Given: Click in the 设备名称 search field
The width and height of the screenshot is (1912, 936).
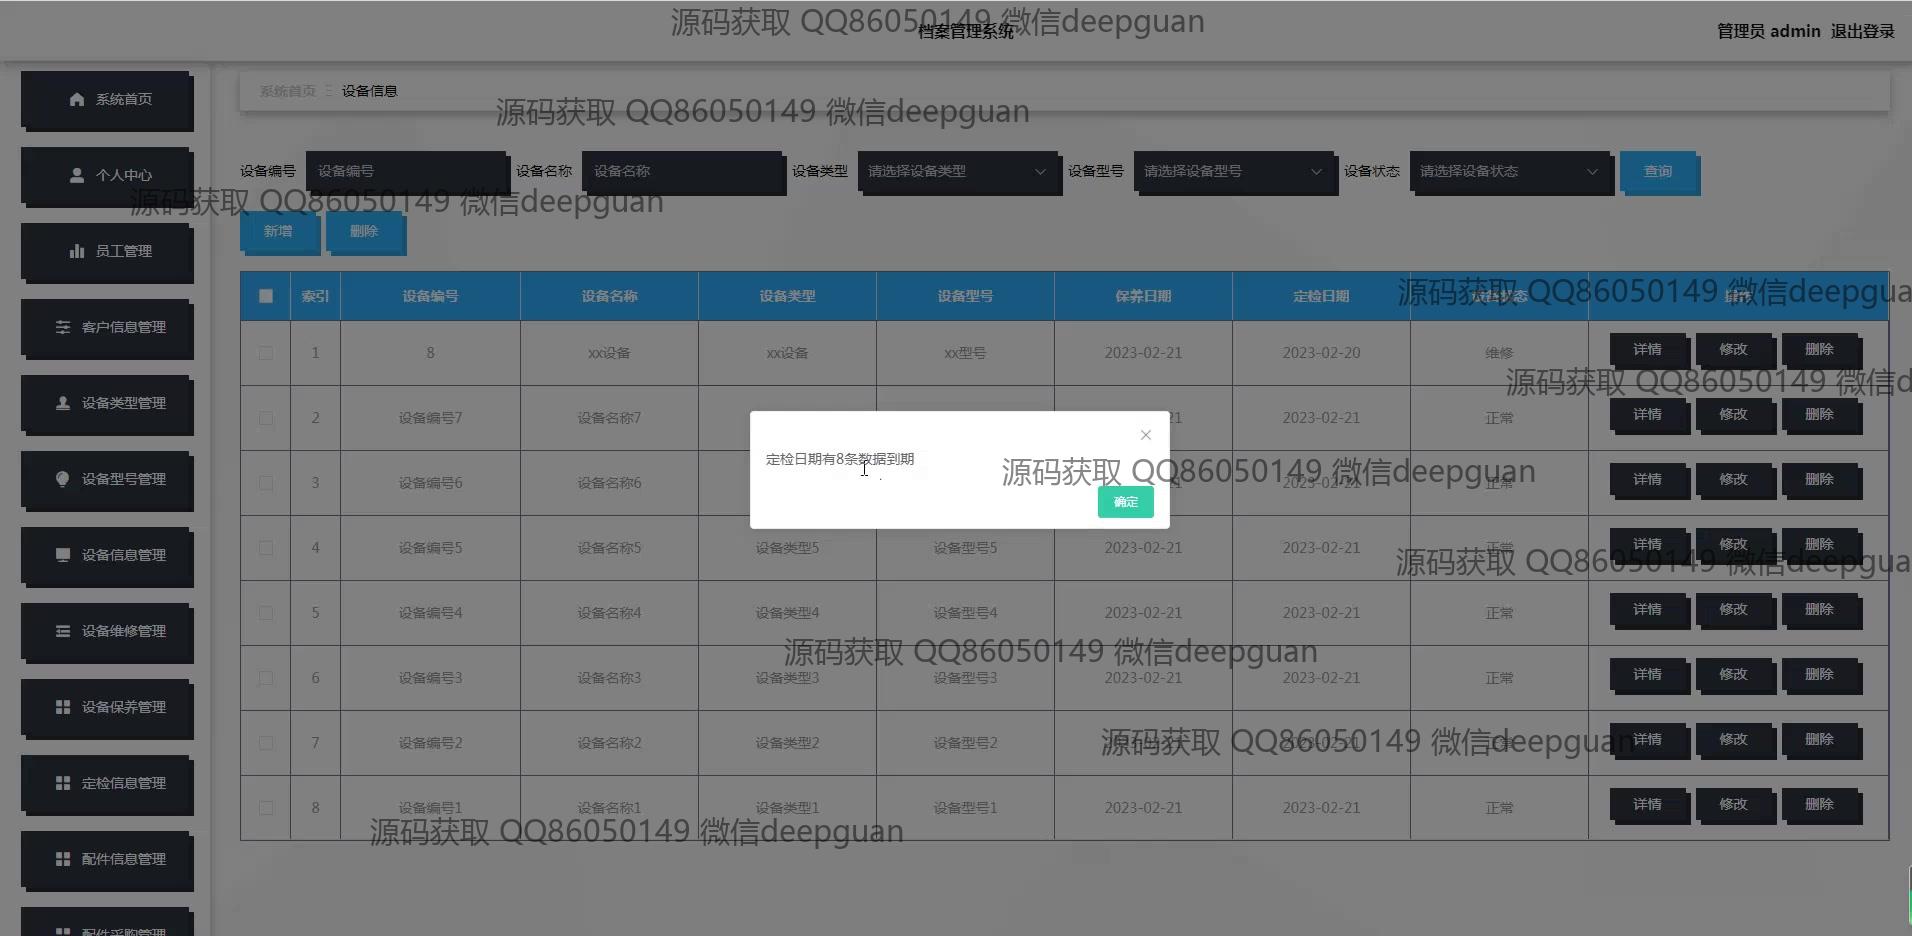Looking at the screenshot, I should tap(682, 172).
